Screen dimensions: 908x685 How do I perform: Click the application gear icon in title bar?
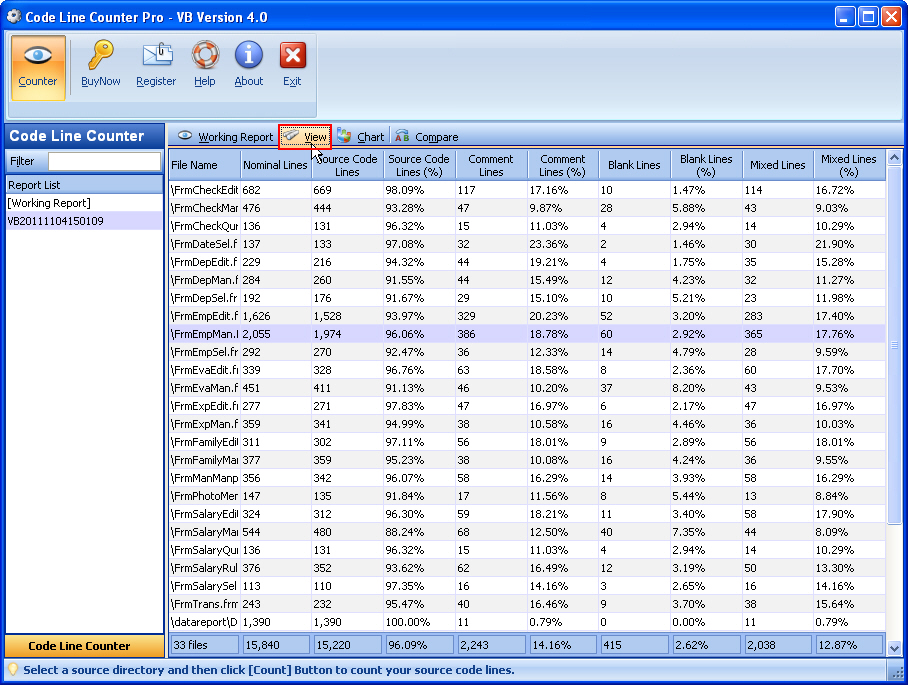pos(13,16)
